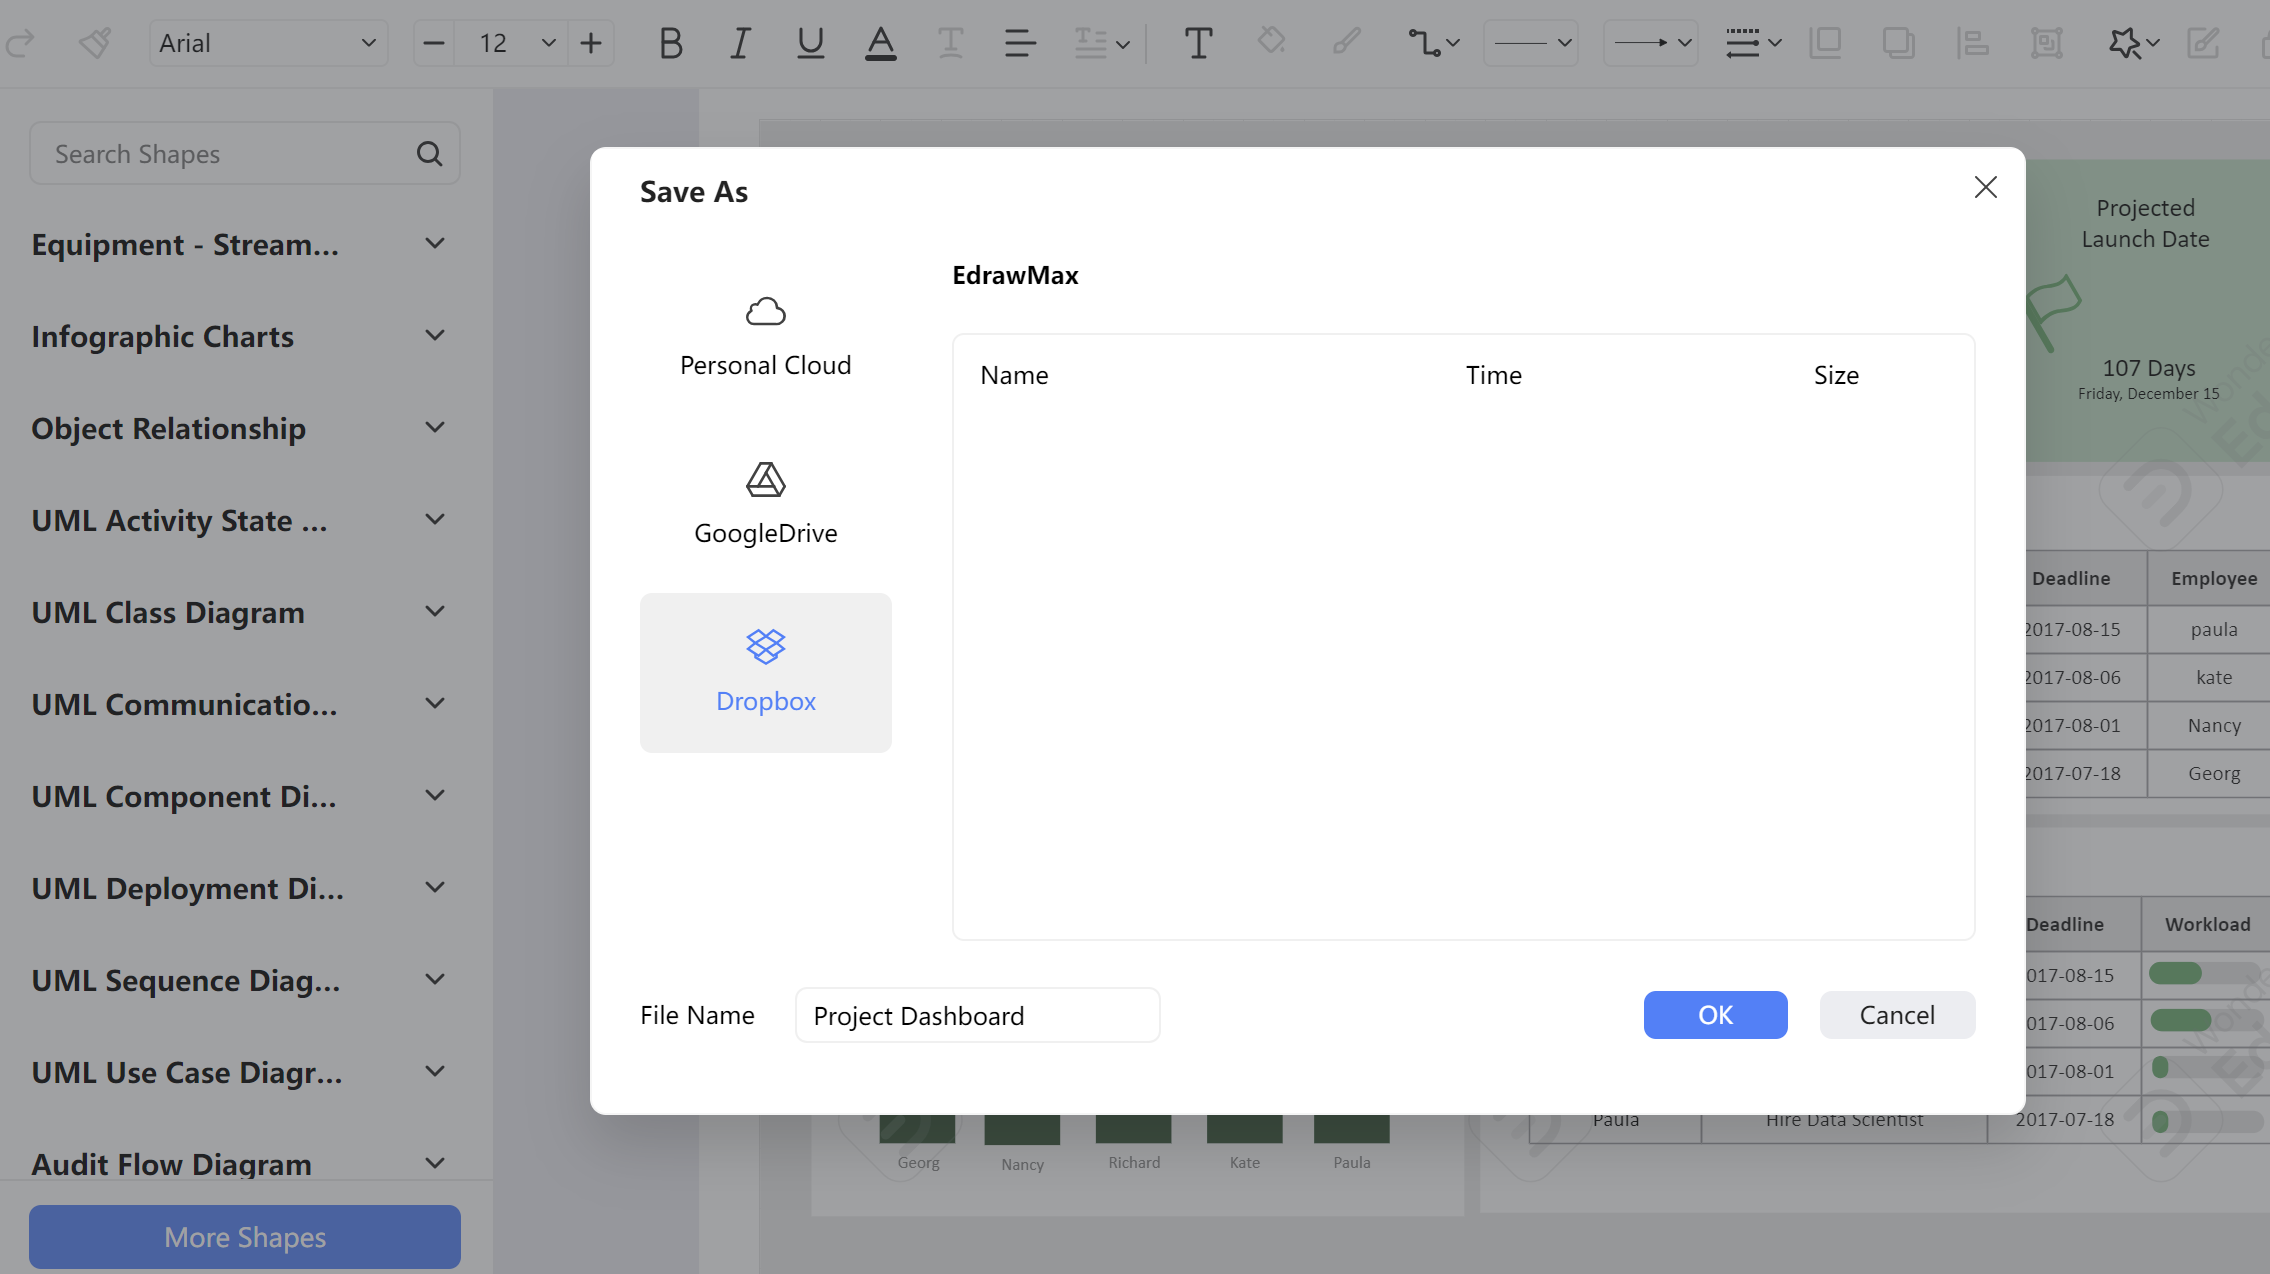Toggle the Underline text icon
Viewport: 2270px width, 1274px height.
click(808, 44)
